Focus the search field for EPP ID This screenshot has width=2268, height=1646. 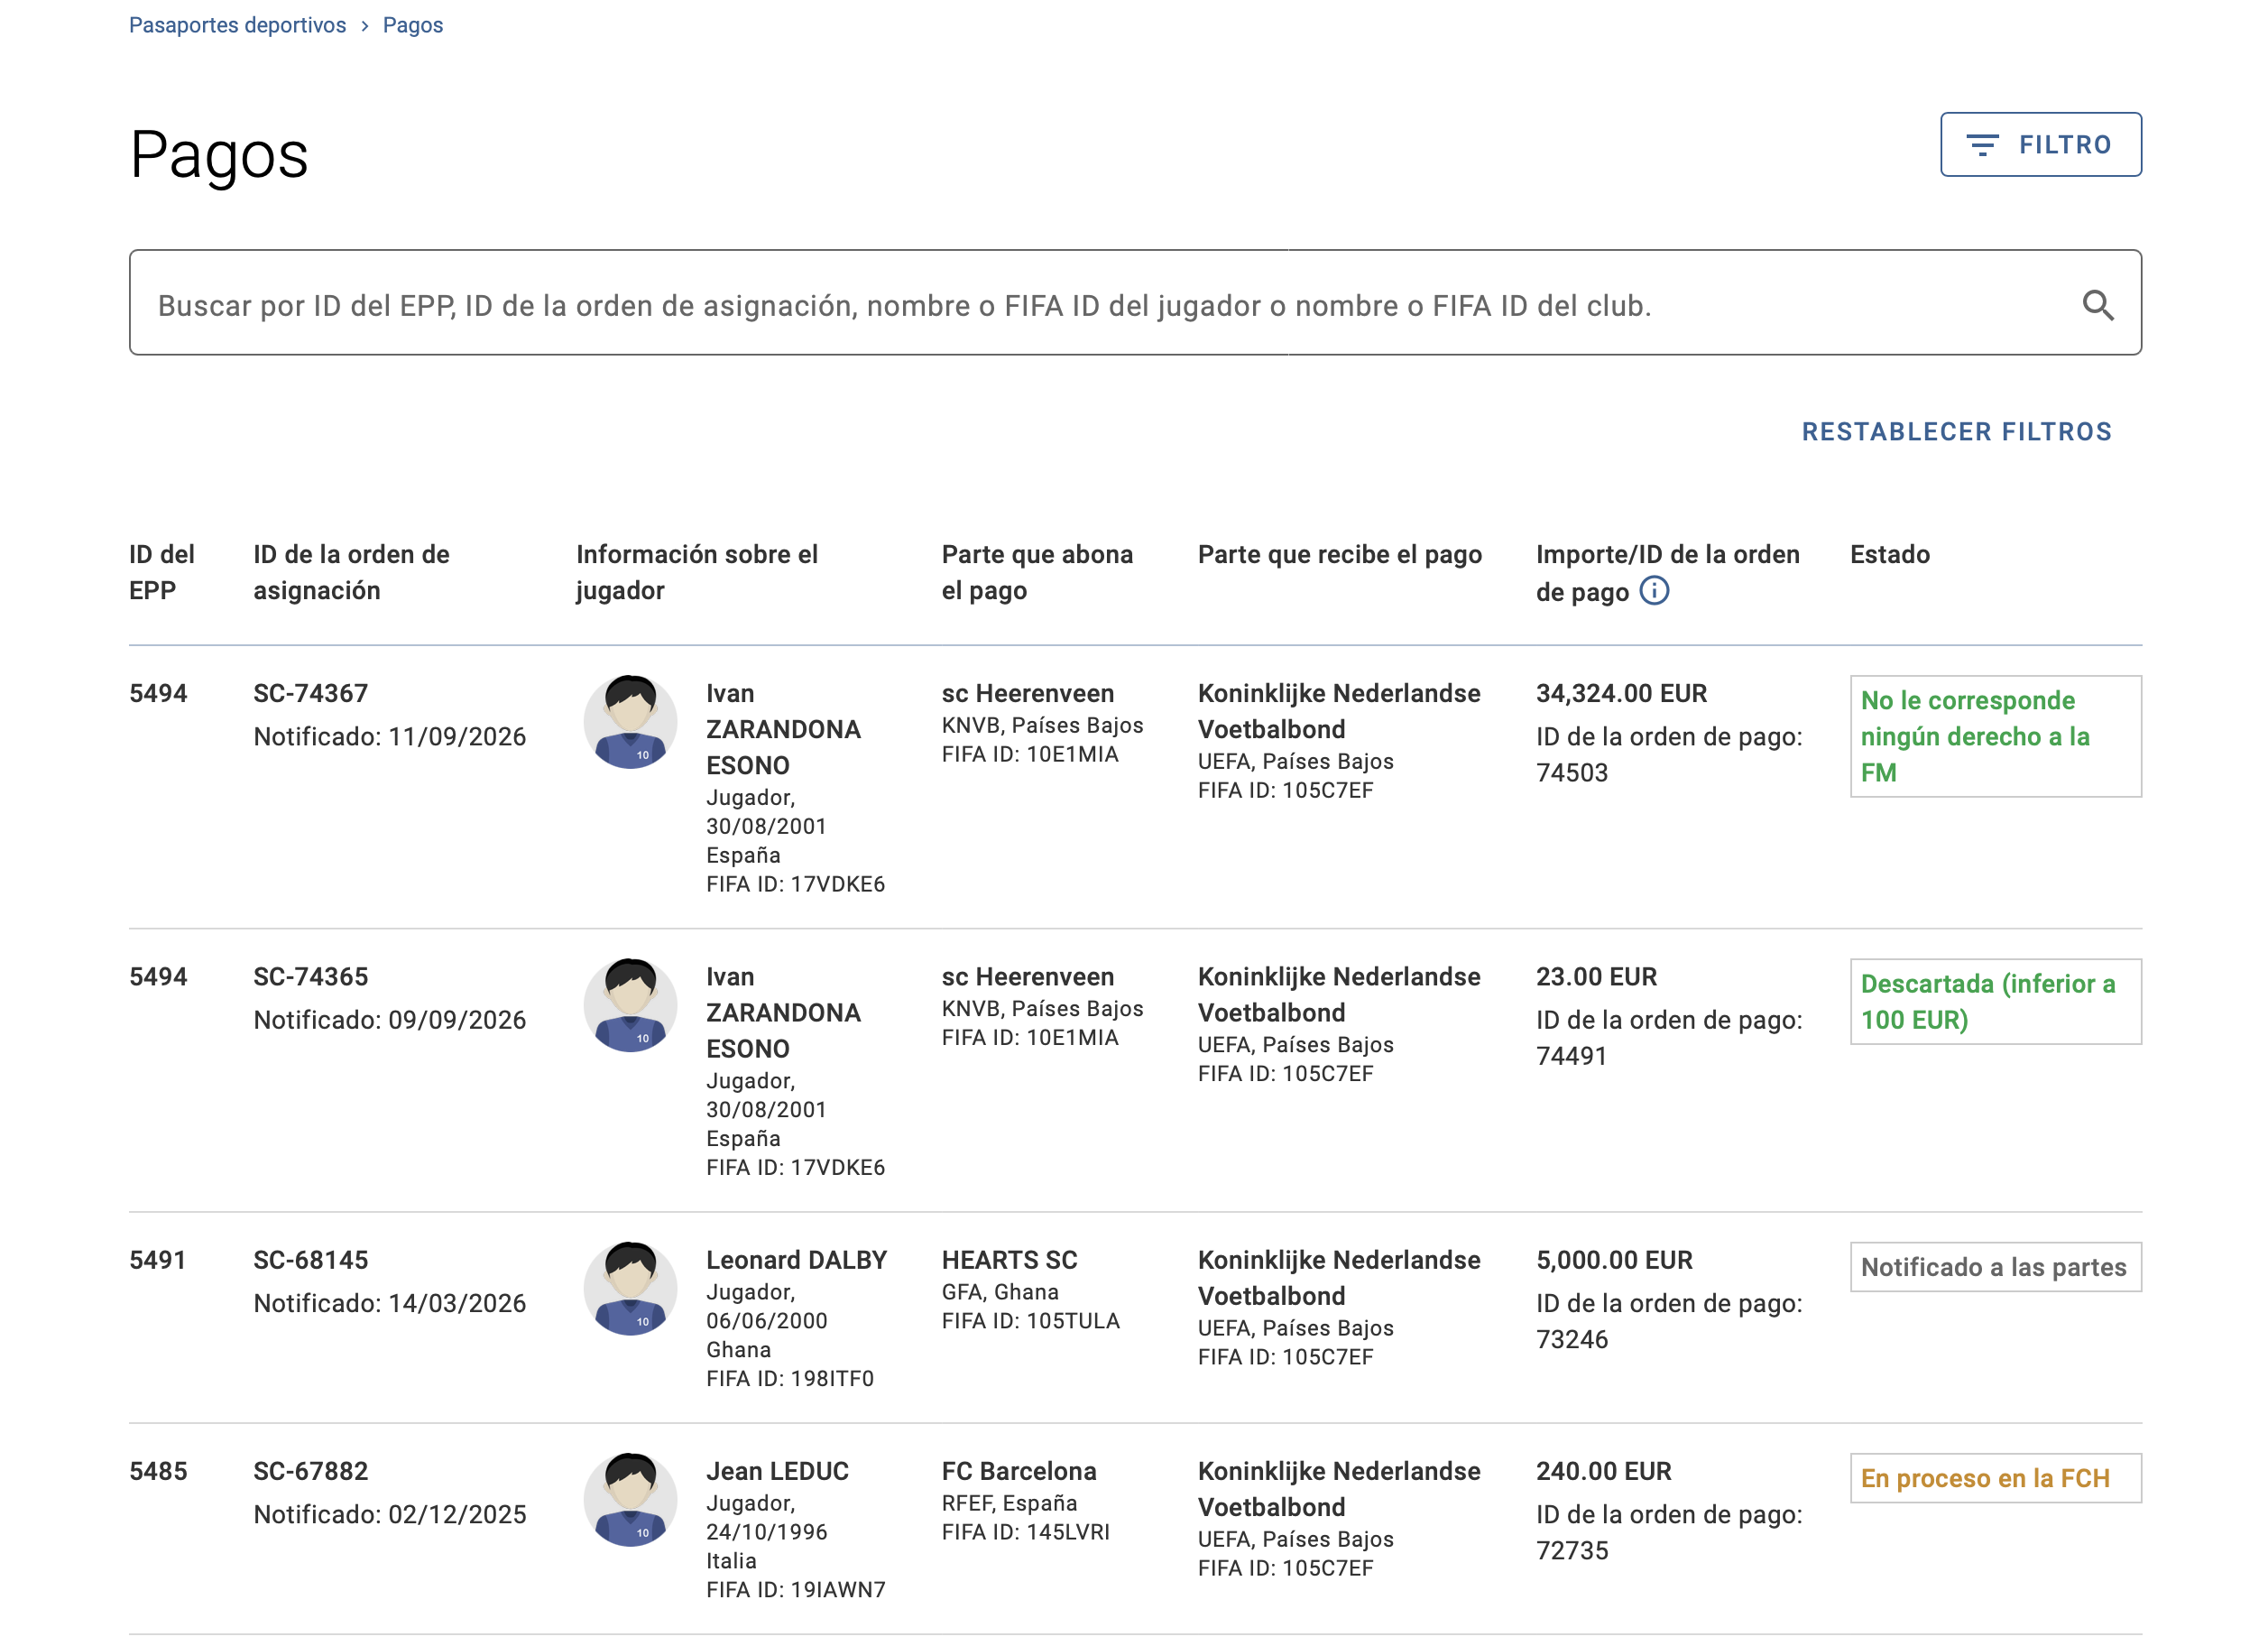[x=1135, y=303]
